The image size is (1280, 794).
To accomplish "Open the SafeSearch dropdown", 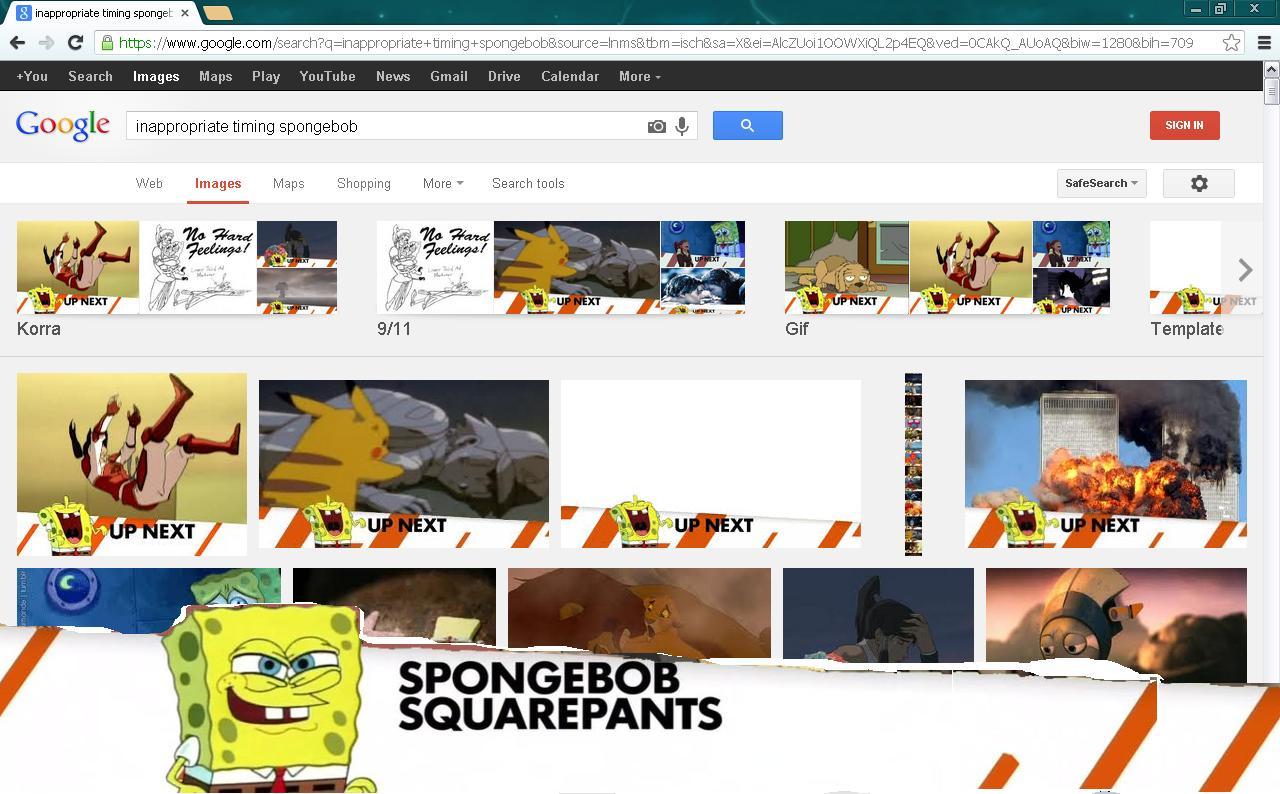I will [1101, 183].
